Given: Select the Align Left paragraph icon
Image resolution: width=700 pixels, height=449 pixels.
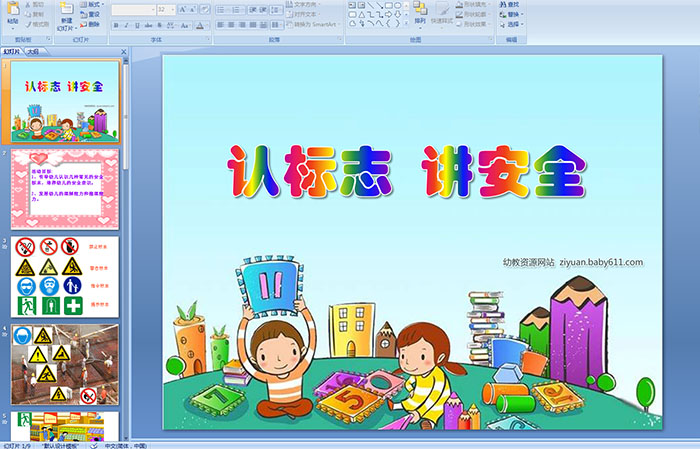Looking at the screenshot, I should point(221,25).
